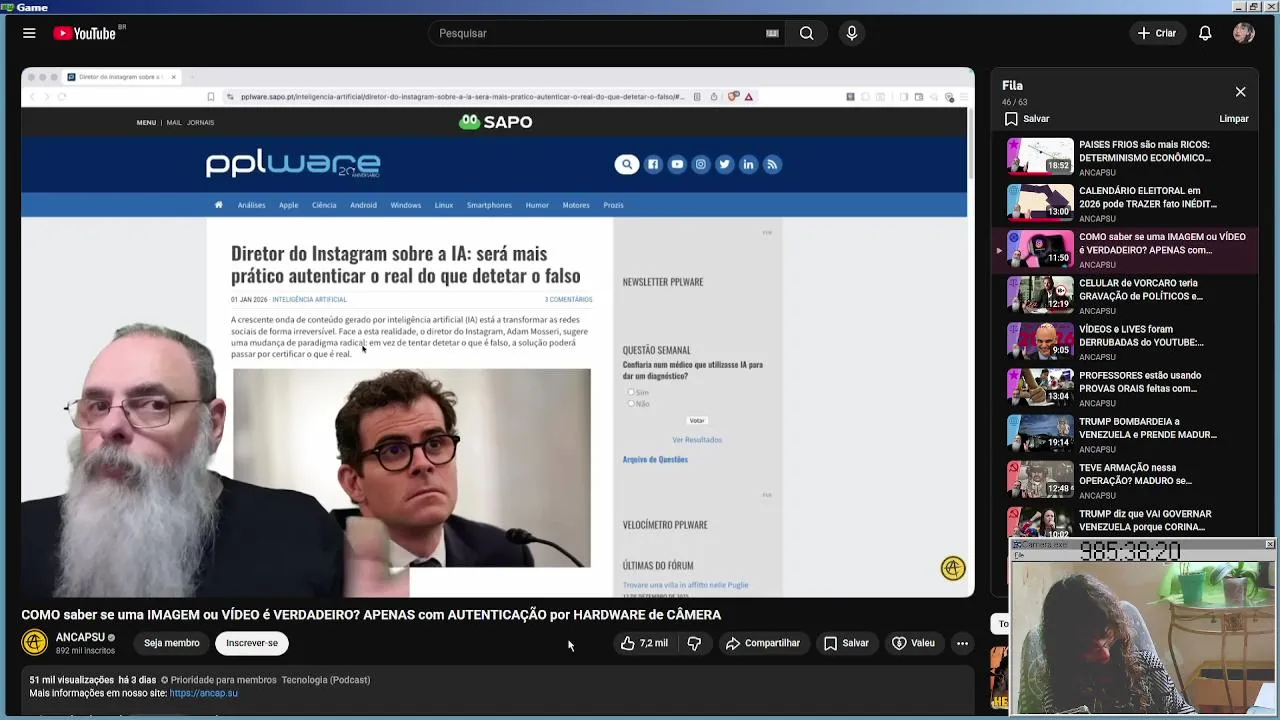
Task: Click the 46 / 63 queue counter
Action: tap(1015, 102)
